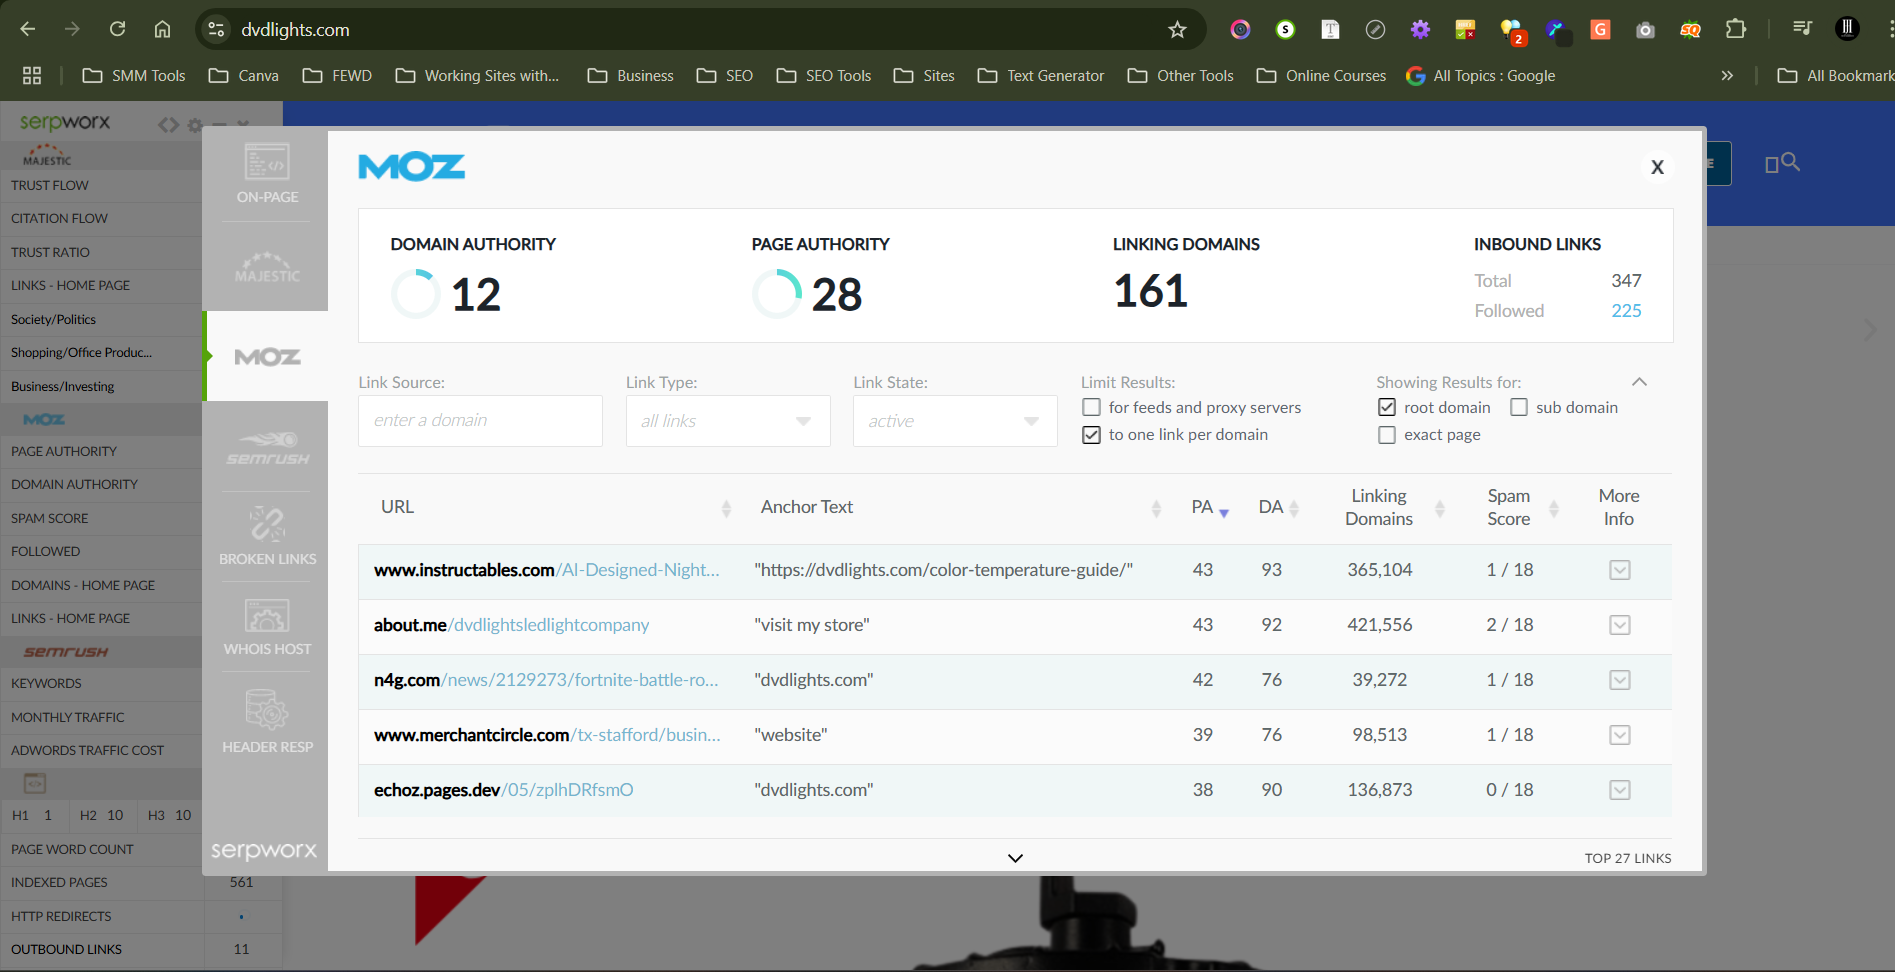Screen dimensions: 1895x972
Task: Open the Majestic panel icon
Action: pyautogui.click(x=267, y=267)
